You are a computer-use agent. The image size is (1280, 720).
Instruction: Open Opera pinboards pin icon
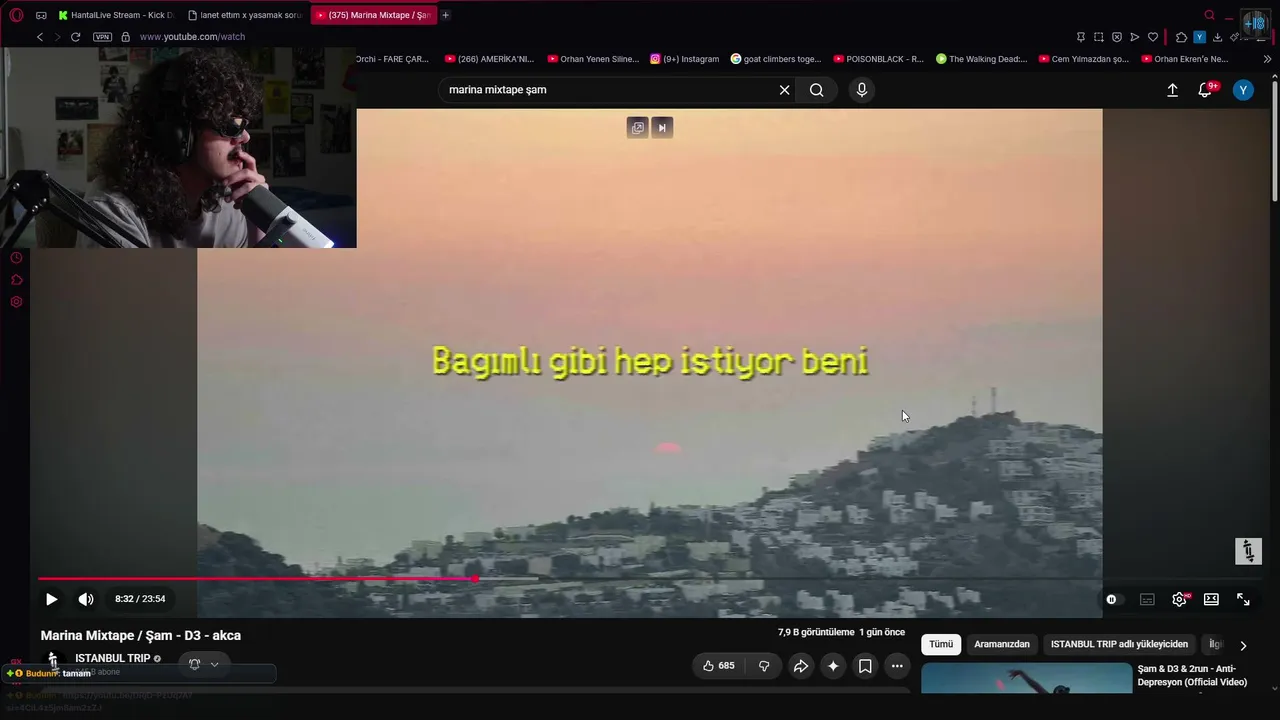tap(1081, 37)
